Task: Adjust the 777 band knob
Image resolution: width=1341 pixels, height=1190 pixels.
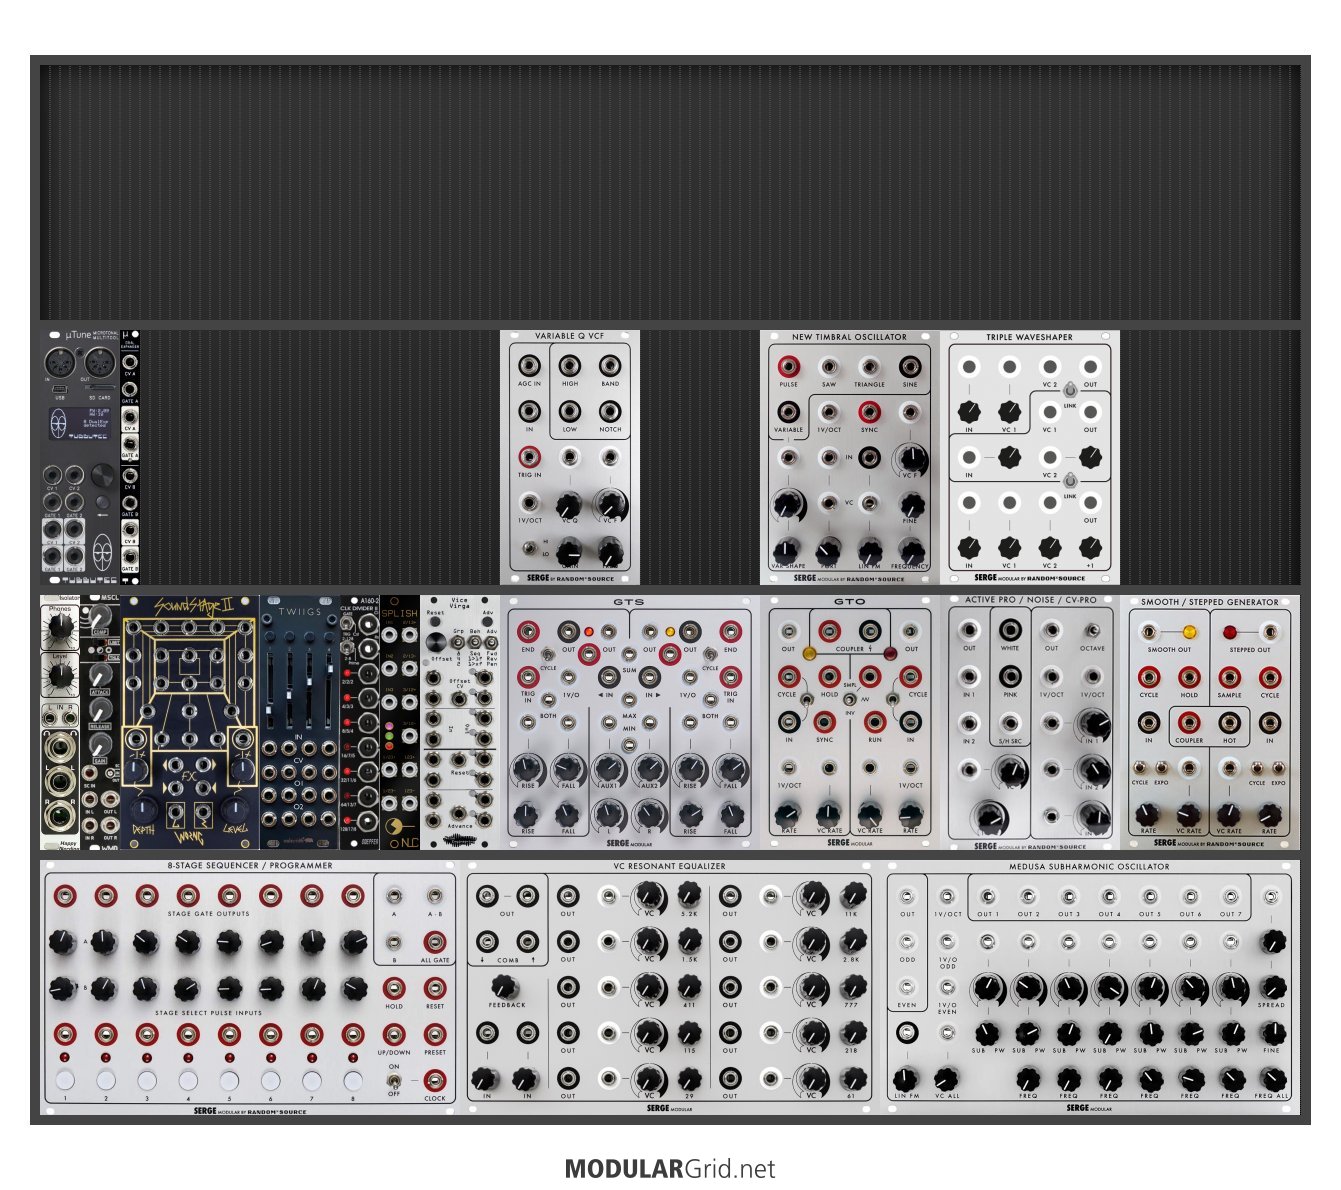Action: pos(852,987)
